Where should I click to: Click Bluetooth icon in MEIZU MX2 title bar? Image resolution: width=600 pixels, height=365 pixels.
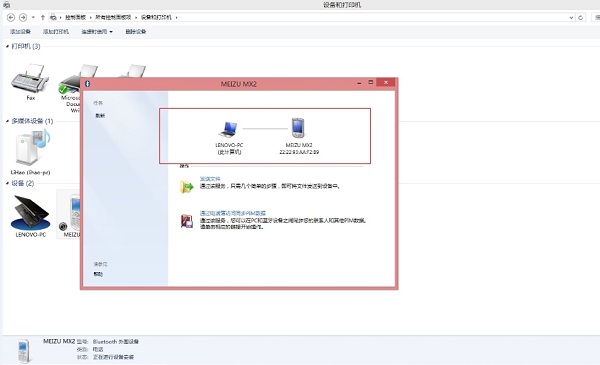point(87,83)
